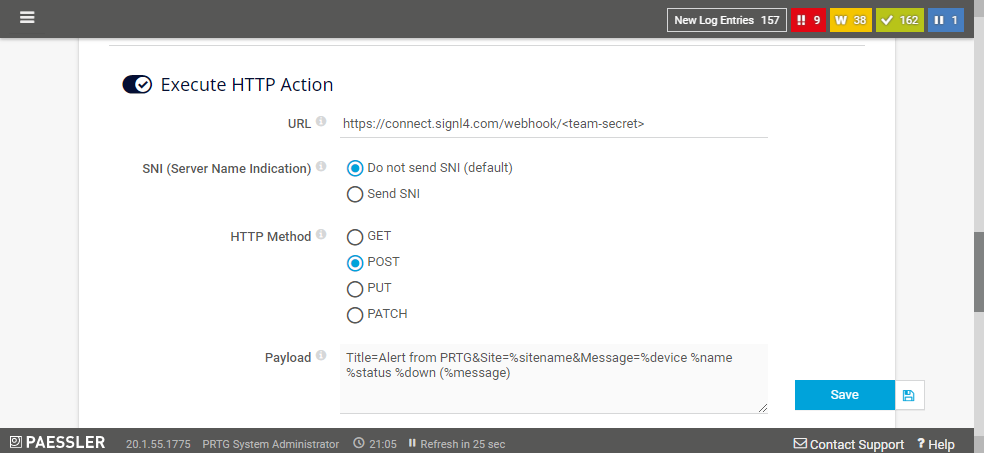Show the 38 warning sensors
The height and width of the screenshot is (453, 984).
(850, 20)
